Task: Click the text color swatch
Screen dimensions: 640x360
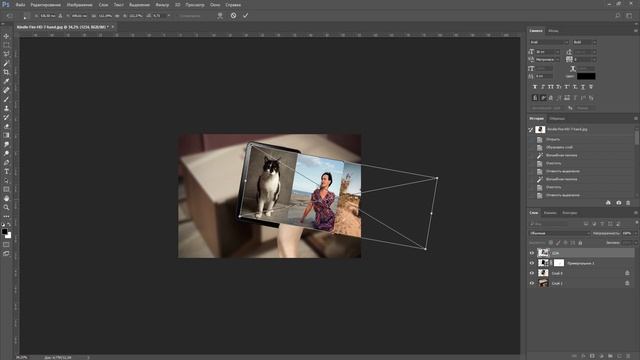Action: (586, 76)
